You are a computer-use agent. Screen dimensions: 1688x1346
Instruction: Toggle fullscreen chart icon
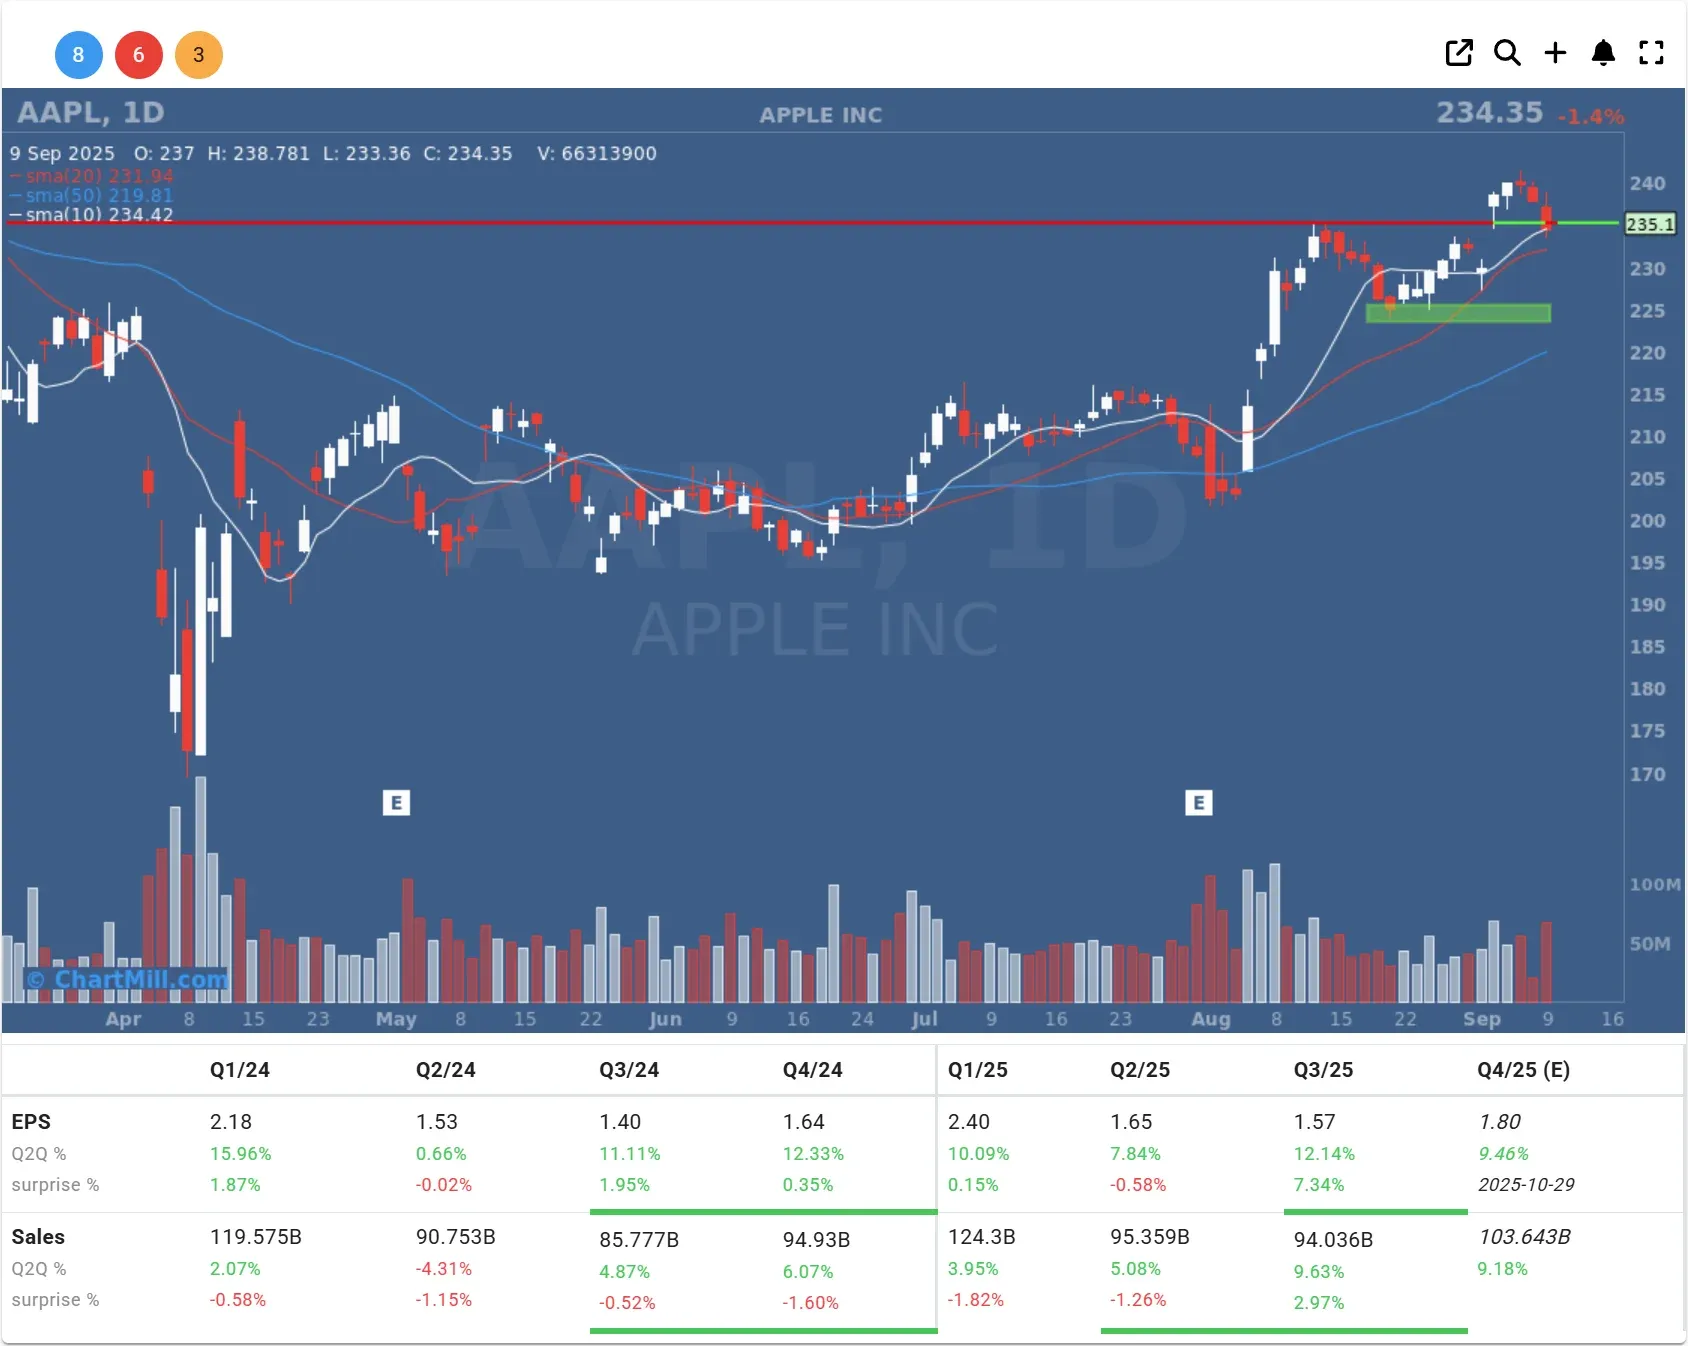click(1651, 53)
